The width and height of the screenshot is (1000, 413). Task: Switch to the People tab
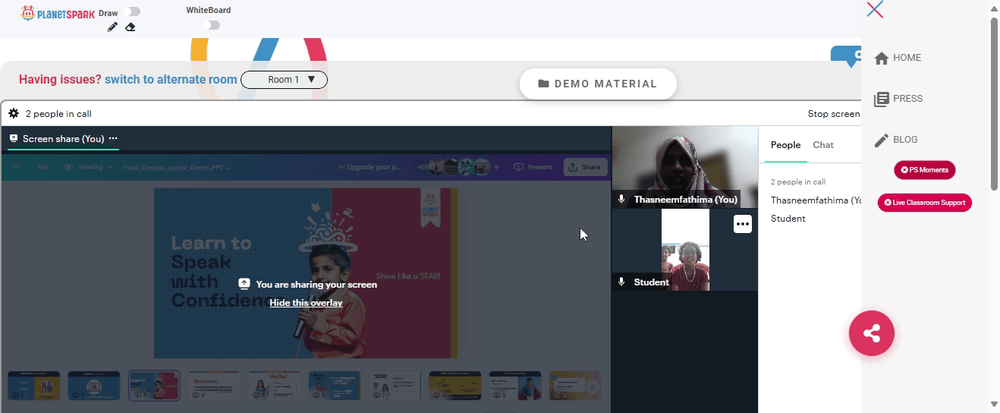point(785,145)
